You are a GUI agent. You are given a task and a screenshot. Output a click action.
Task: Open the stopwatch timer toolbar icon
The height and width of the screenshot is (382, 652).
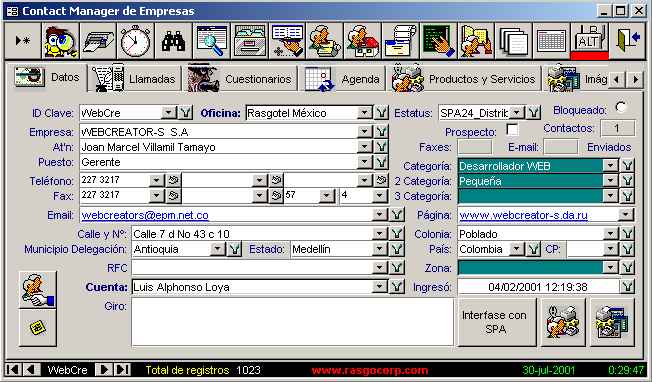point(136,41)
